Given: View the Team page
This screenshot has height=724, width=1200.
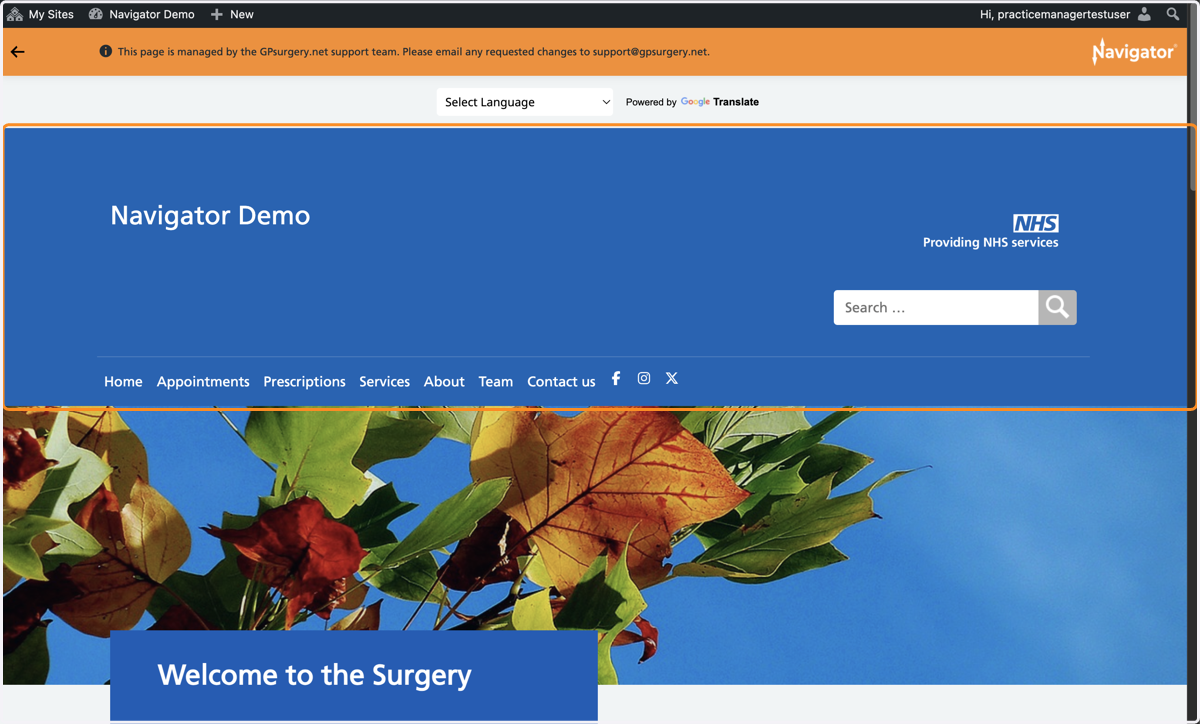Looking at the screenshot, I should tap(495, 381).
